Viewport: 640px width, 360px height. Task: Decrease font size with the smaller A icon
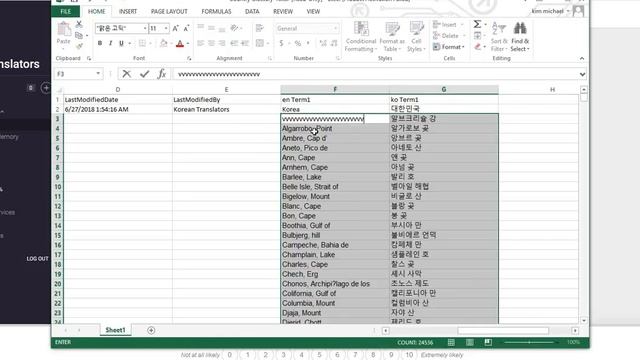point(186,28)
